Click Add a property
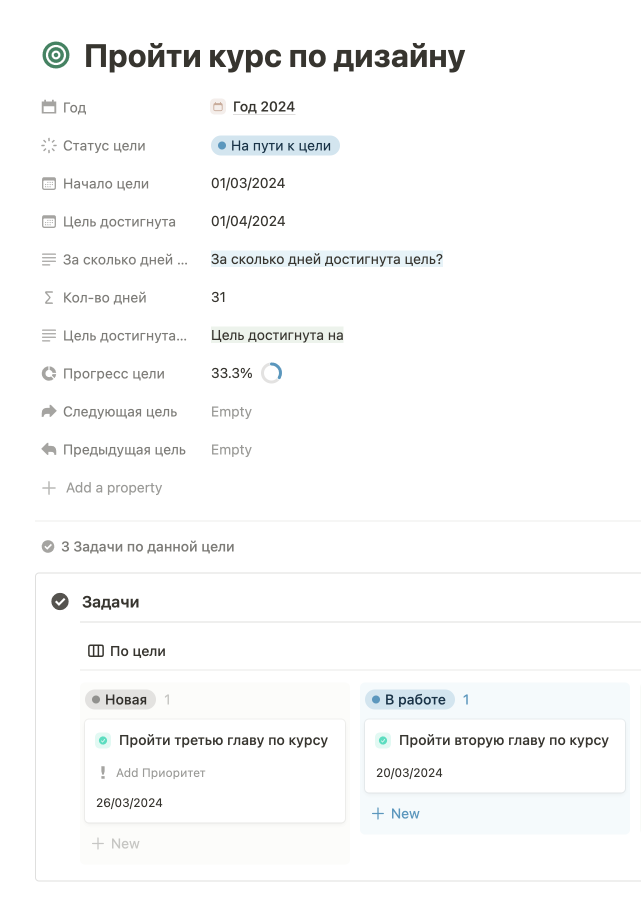 click(113, 488)
